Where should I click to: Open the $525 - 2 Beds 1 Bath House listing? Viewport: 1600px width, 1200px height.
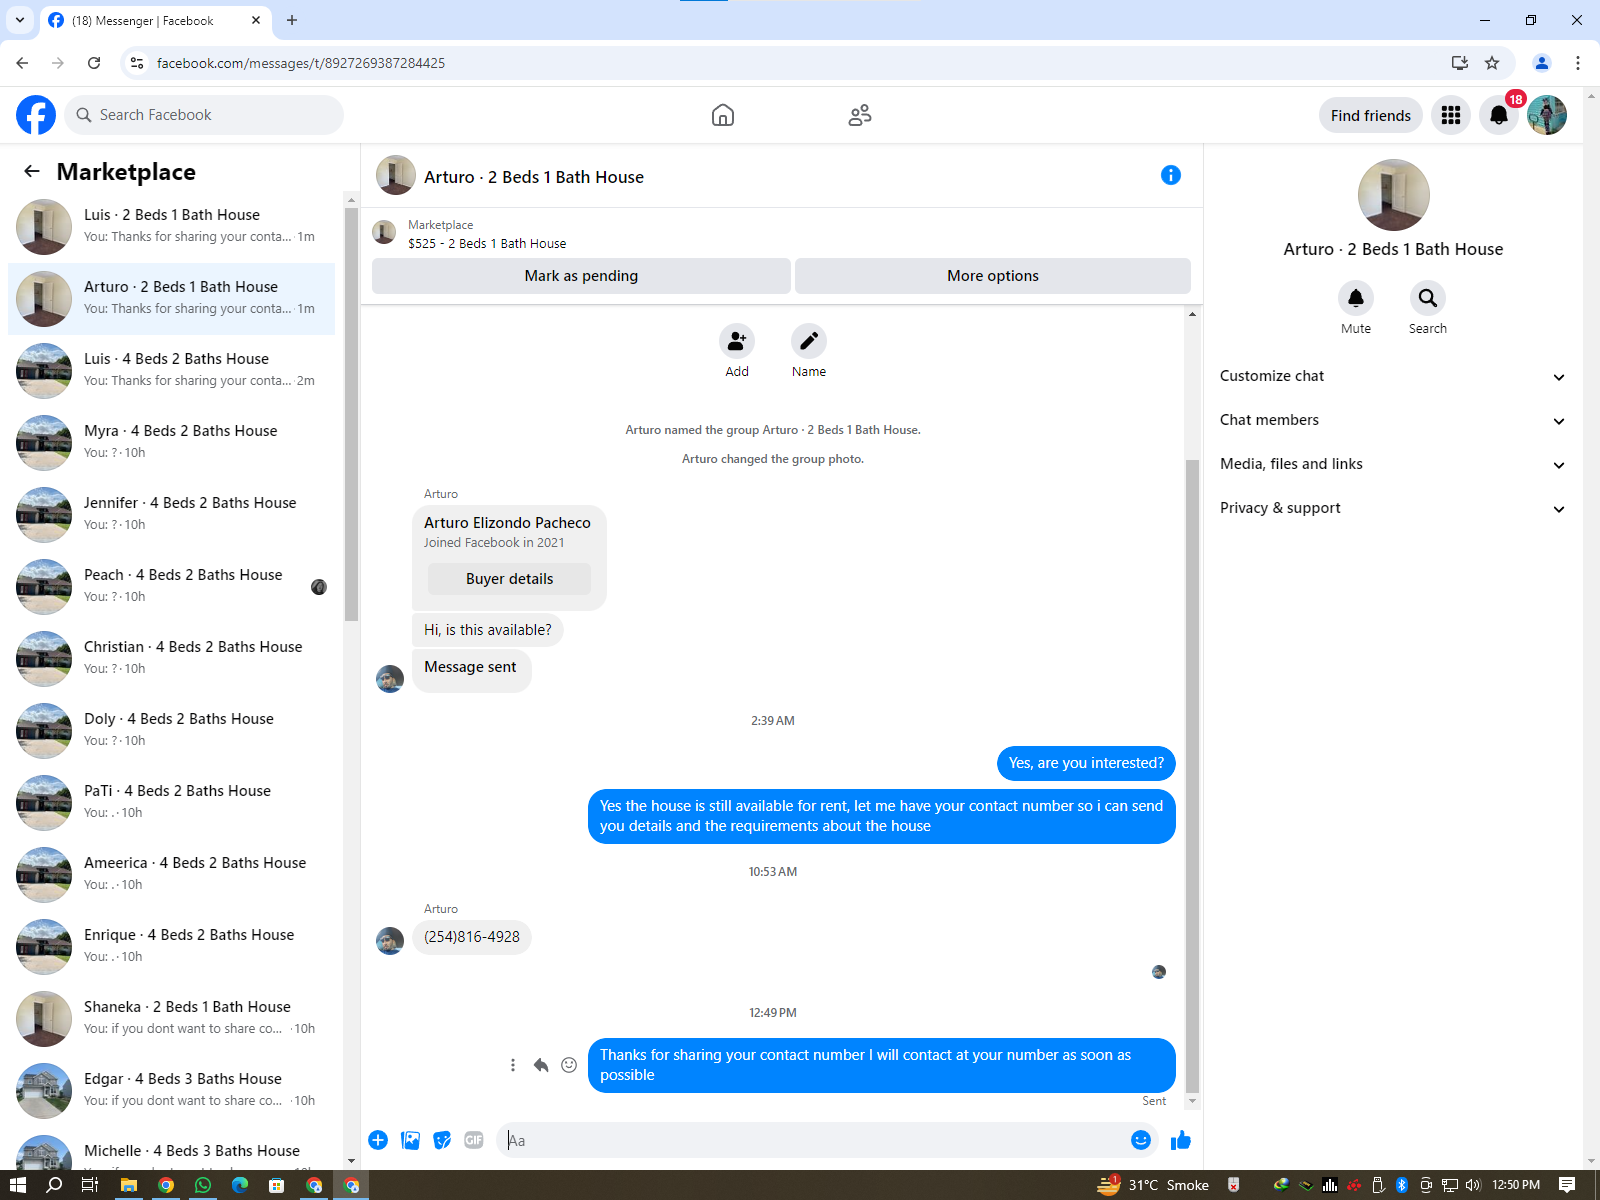pyautogui.click(x=487, y=243)
